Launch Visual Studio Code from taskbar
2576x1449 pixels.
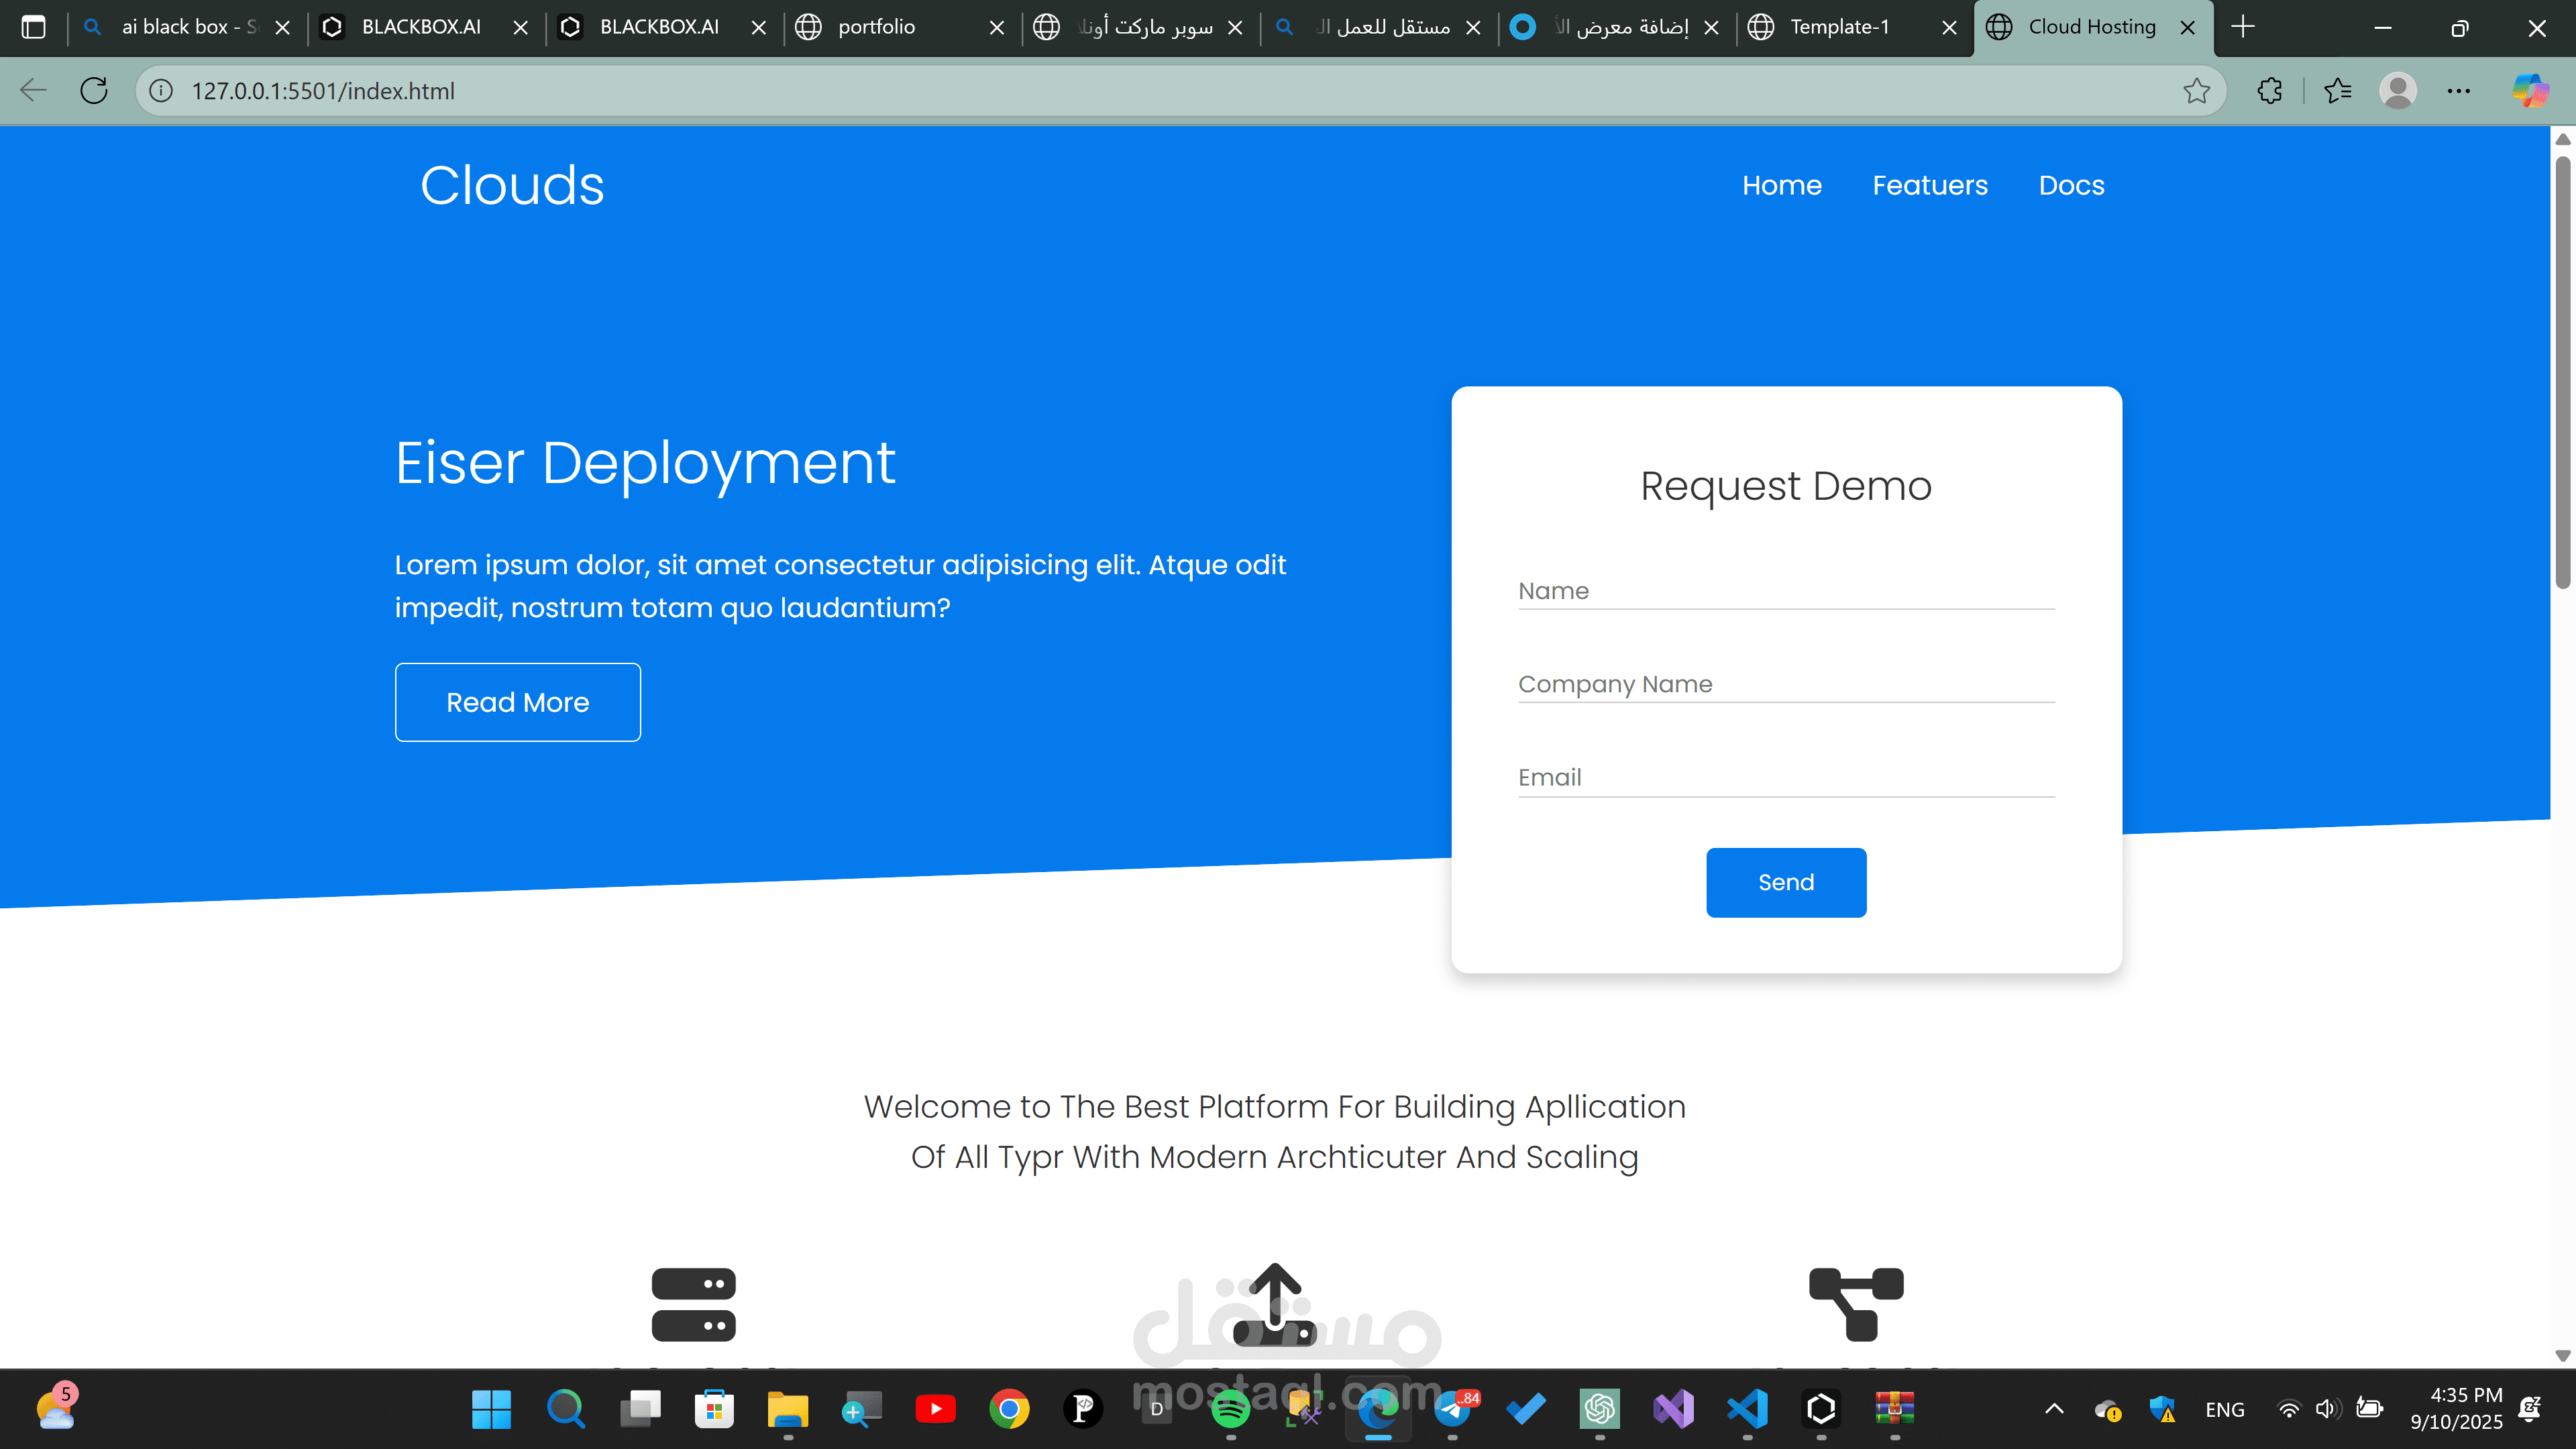point(1747,1409)
